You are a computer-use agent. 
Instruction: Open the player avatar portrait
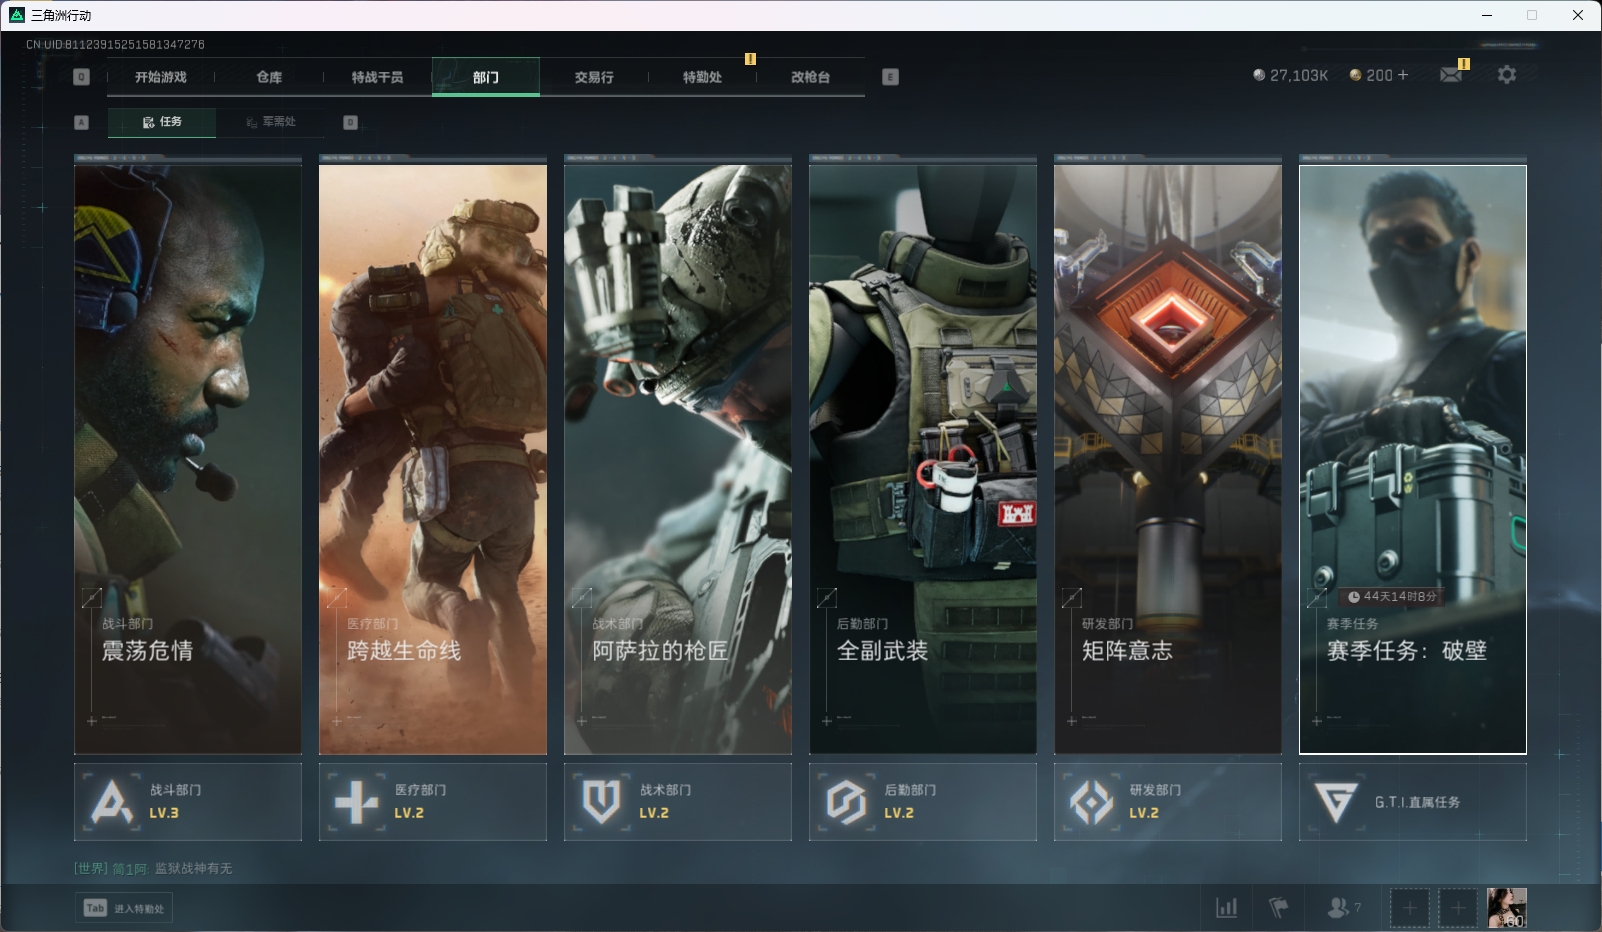(1507, 908)
